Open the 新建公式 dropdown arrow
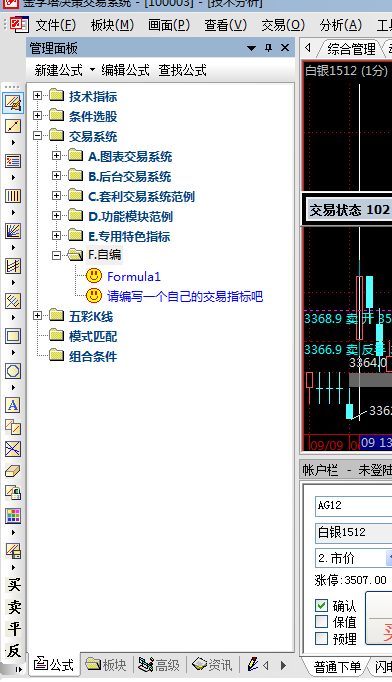 92,70
